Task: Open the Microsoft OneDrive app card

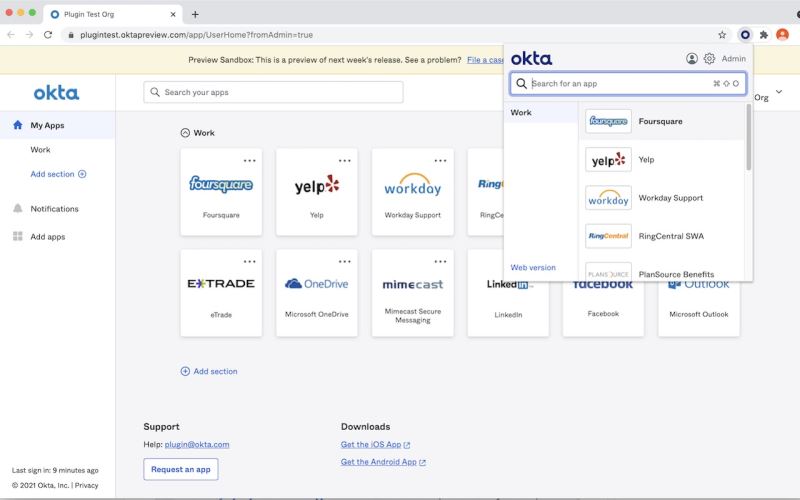Action: click(317, 293)
